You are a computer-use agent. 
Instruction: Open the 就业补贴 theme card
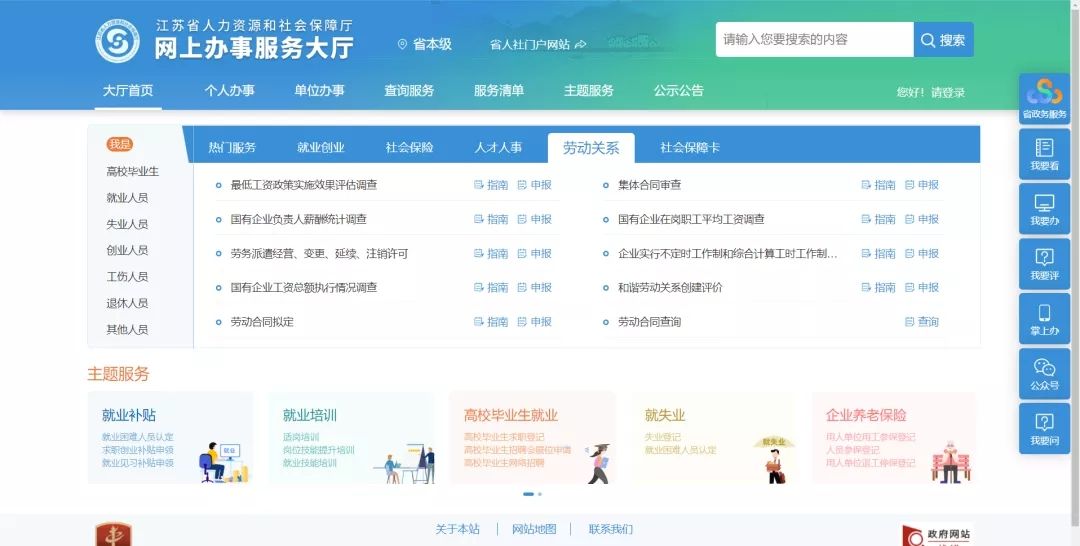170,437
